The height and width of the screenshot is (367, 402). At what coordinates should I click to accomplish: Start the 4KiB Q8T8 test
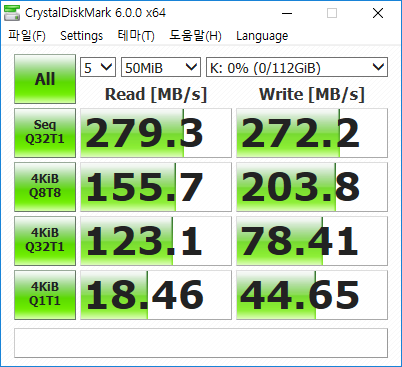point(45,187)
